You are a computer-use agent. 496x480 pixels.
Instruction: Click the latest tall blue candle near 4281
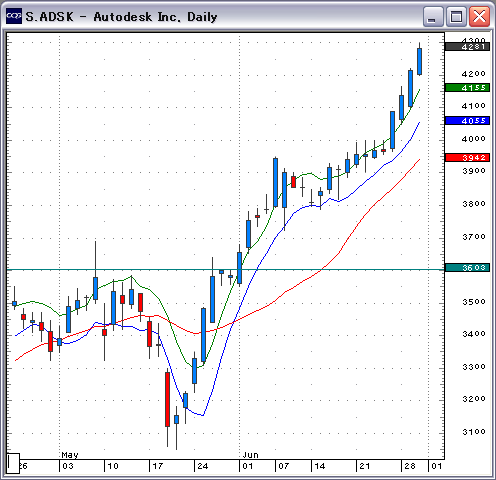click(x=419, y=61)
